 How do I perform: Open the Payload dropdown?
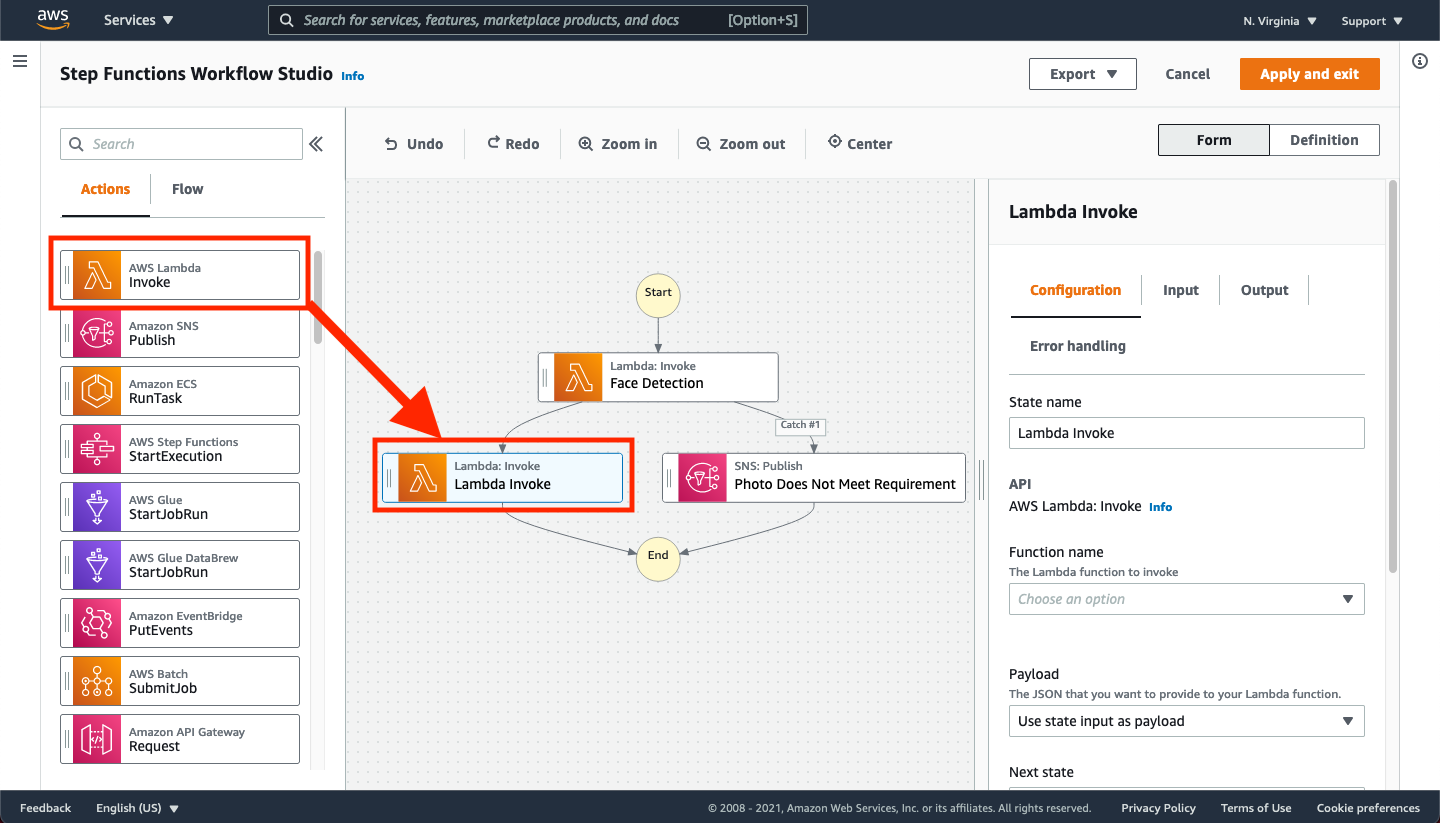1187,721
